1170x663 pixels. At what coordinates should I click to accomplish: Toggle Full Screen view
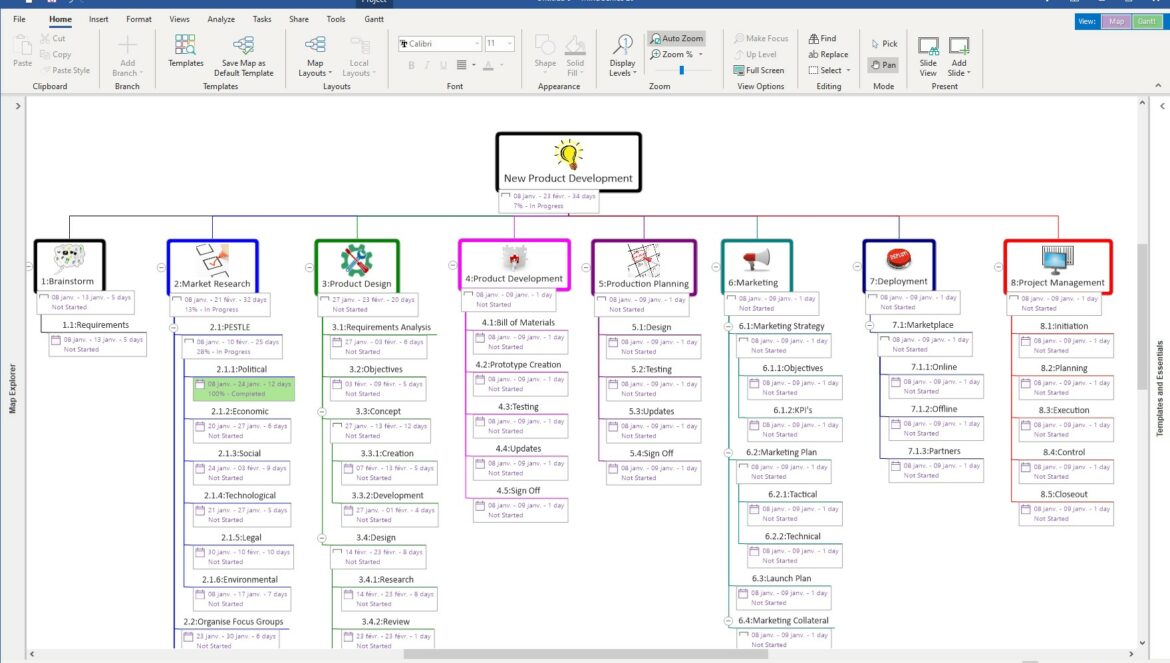click(759, 71)
